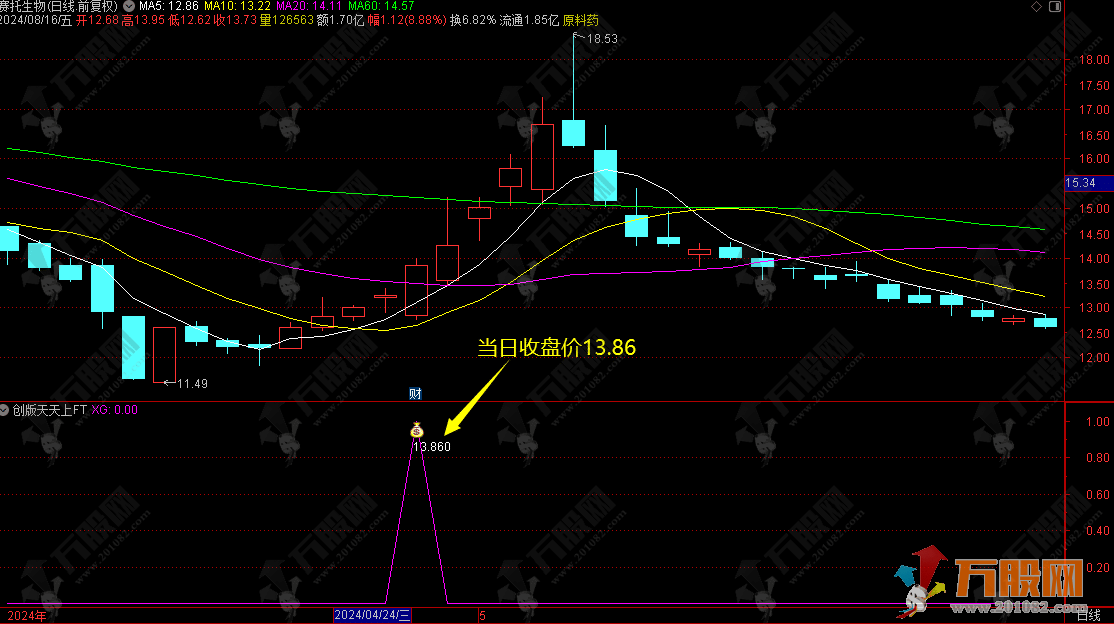Click the 日线 period button at bottom right
Image resolution: width=1114 pixels, height=624 pixels.
coord(1089,615)
